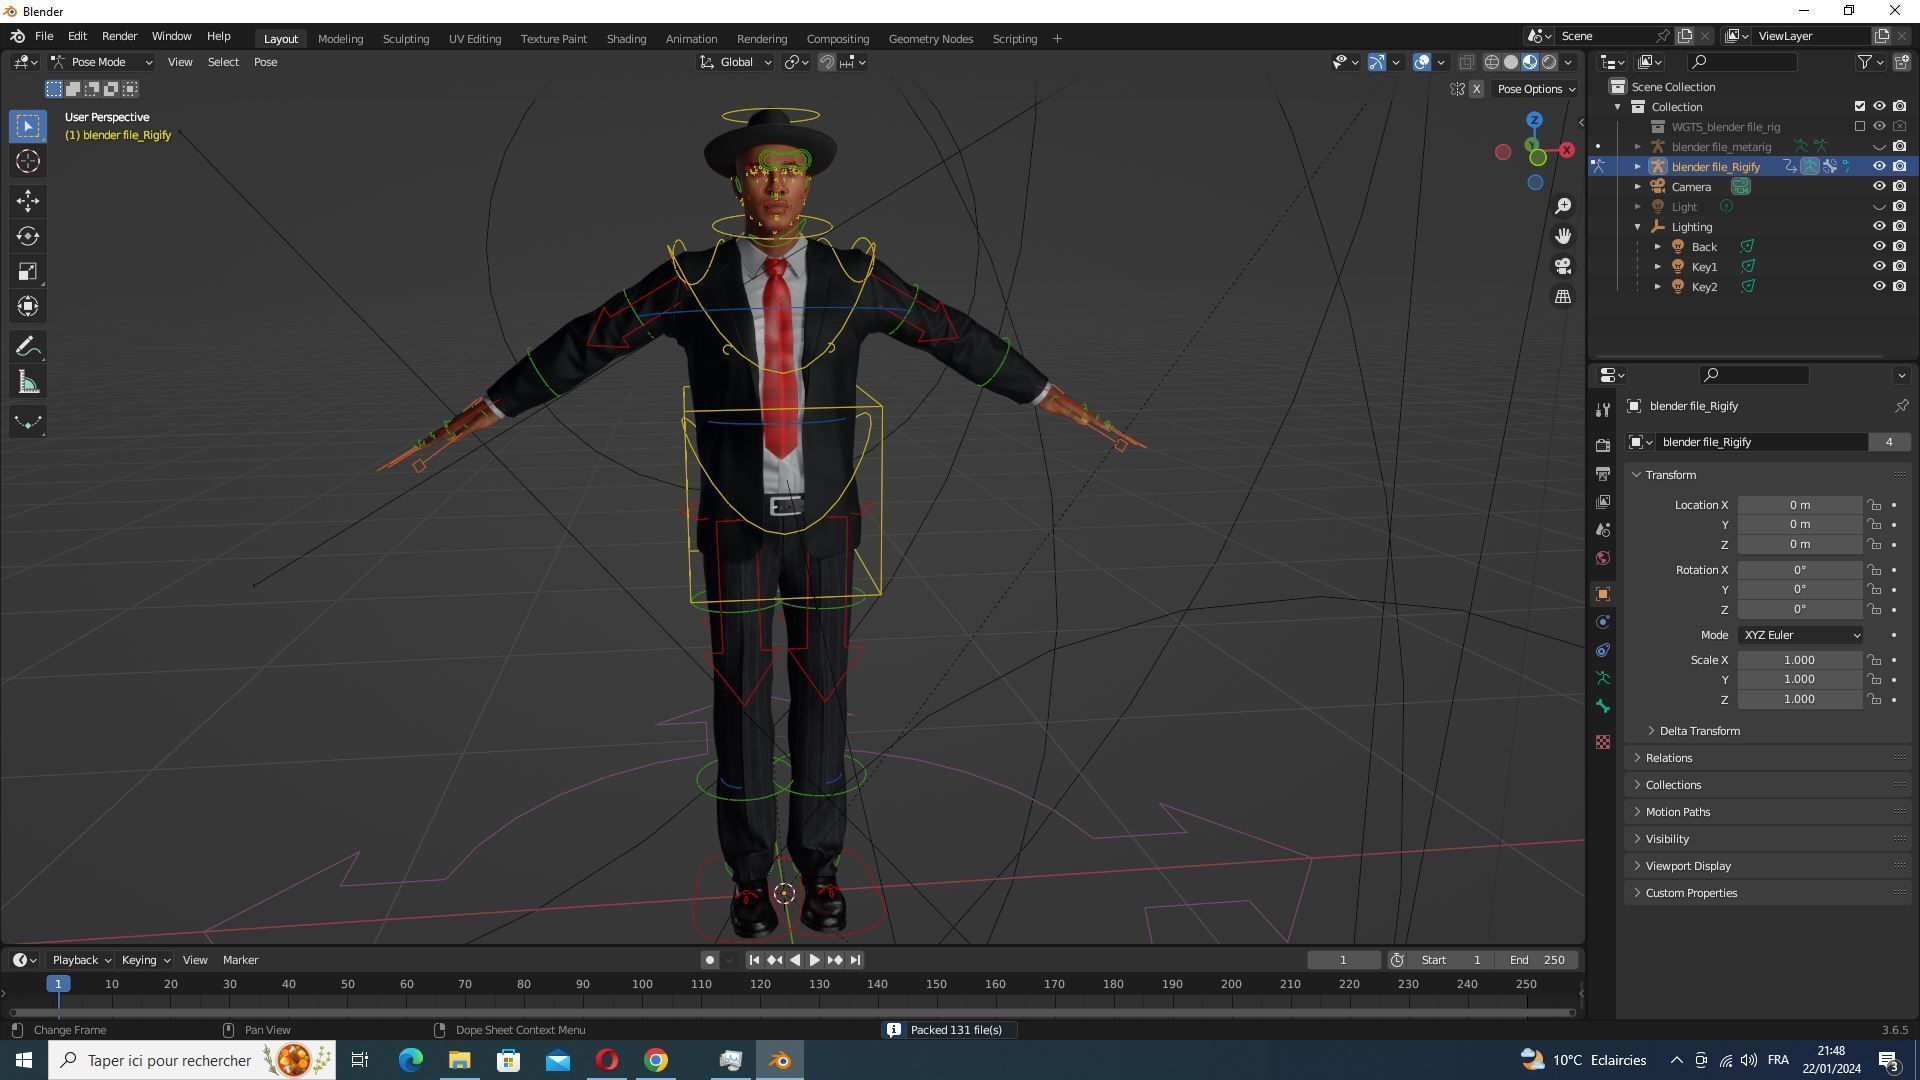Disable Key2 in renders camera icon
This screenshot has height=1080, width=1920.
[1900, 287]
